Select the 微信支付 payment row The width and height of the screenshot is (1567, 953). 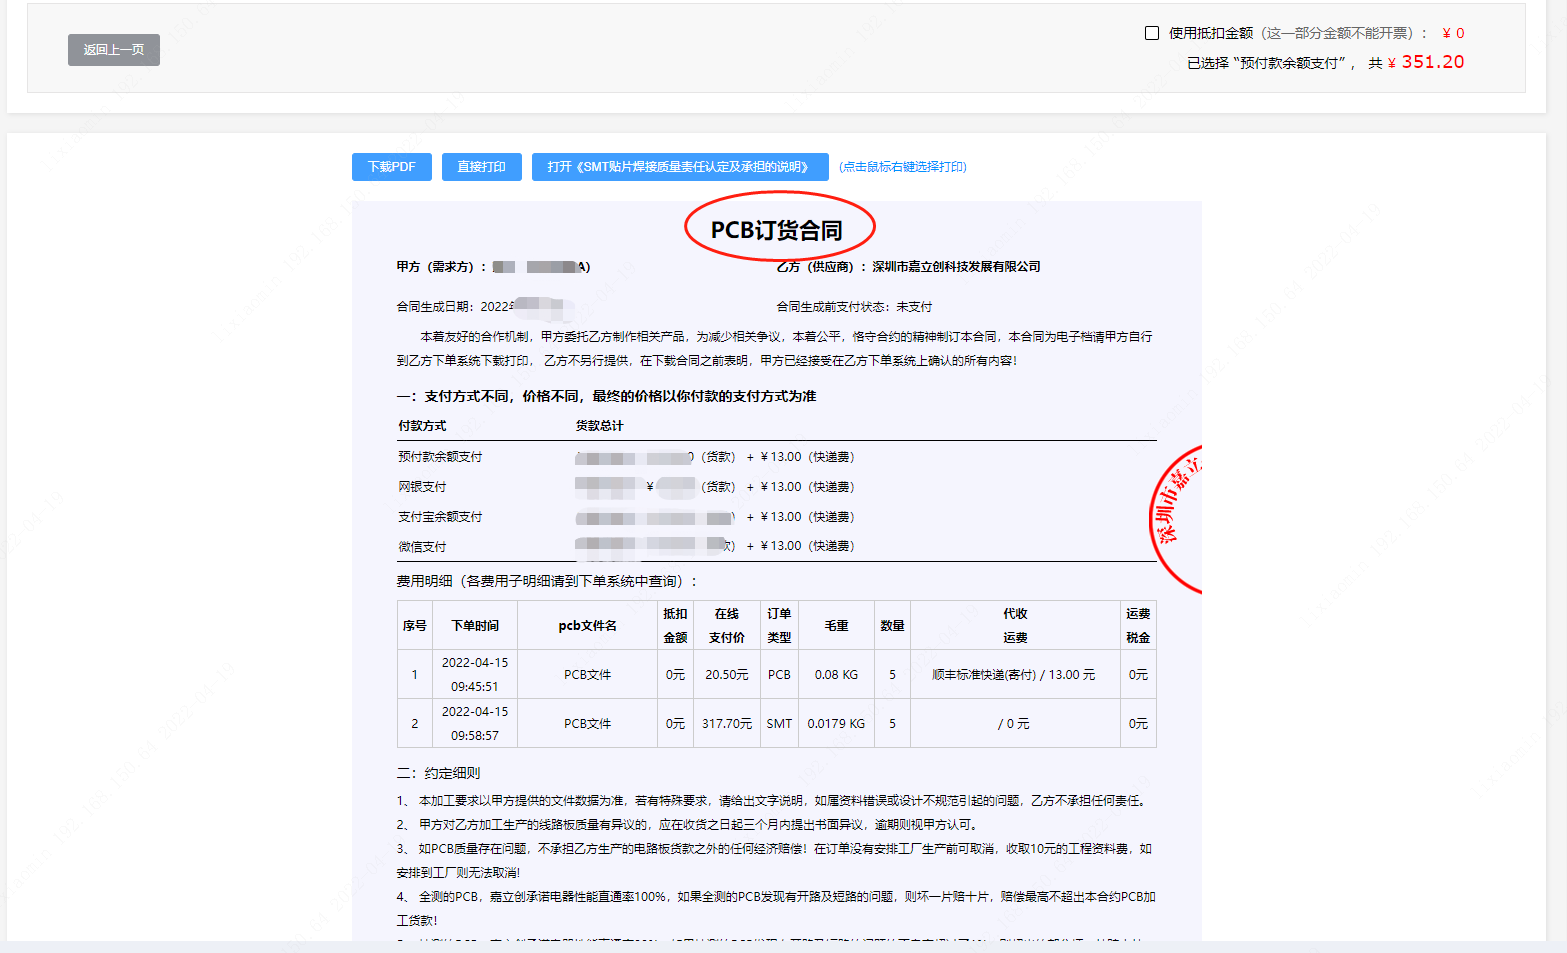click(x=422, y=547)
